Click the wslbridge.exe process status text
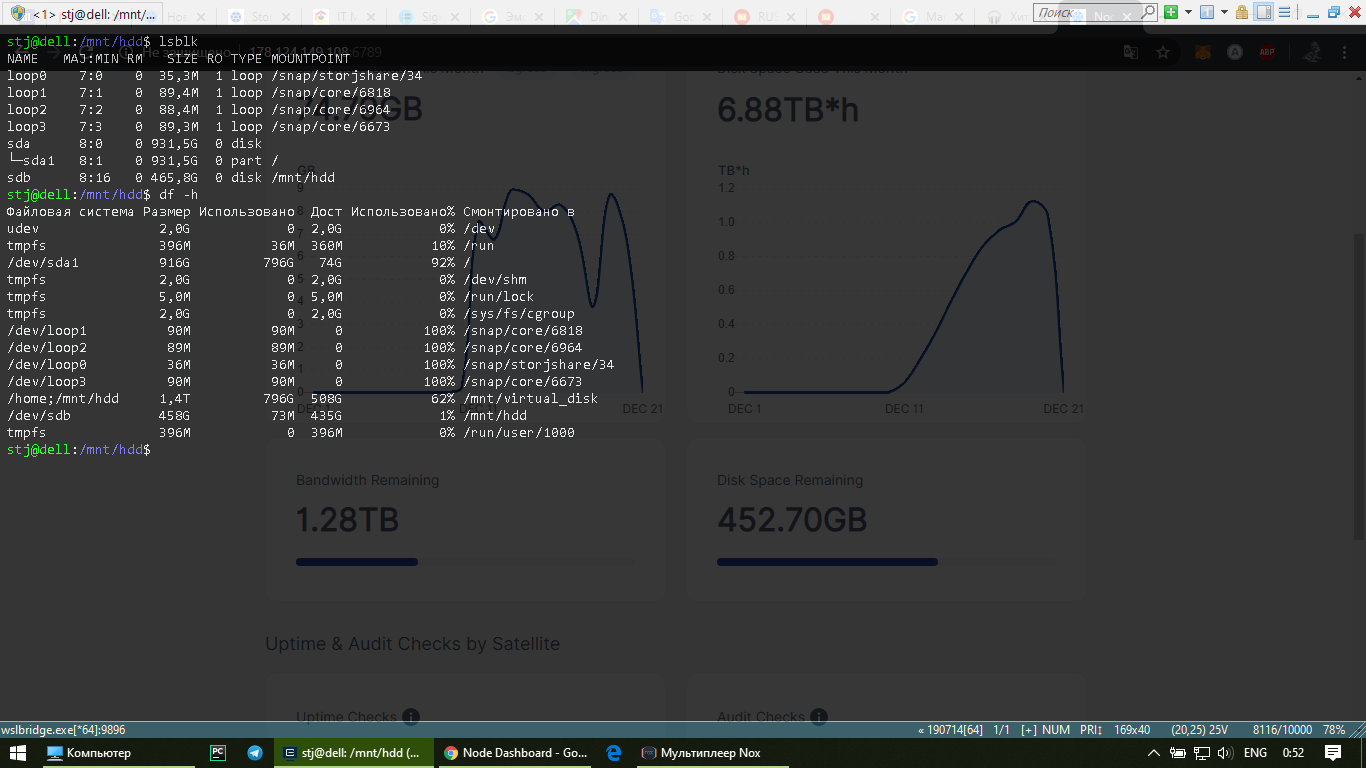The image size is (1366, 768). pos(63,730)
